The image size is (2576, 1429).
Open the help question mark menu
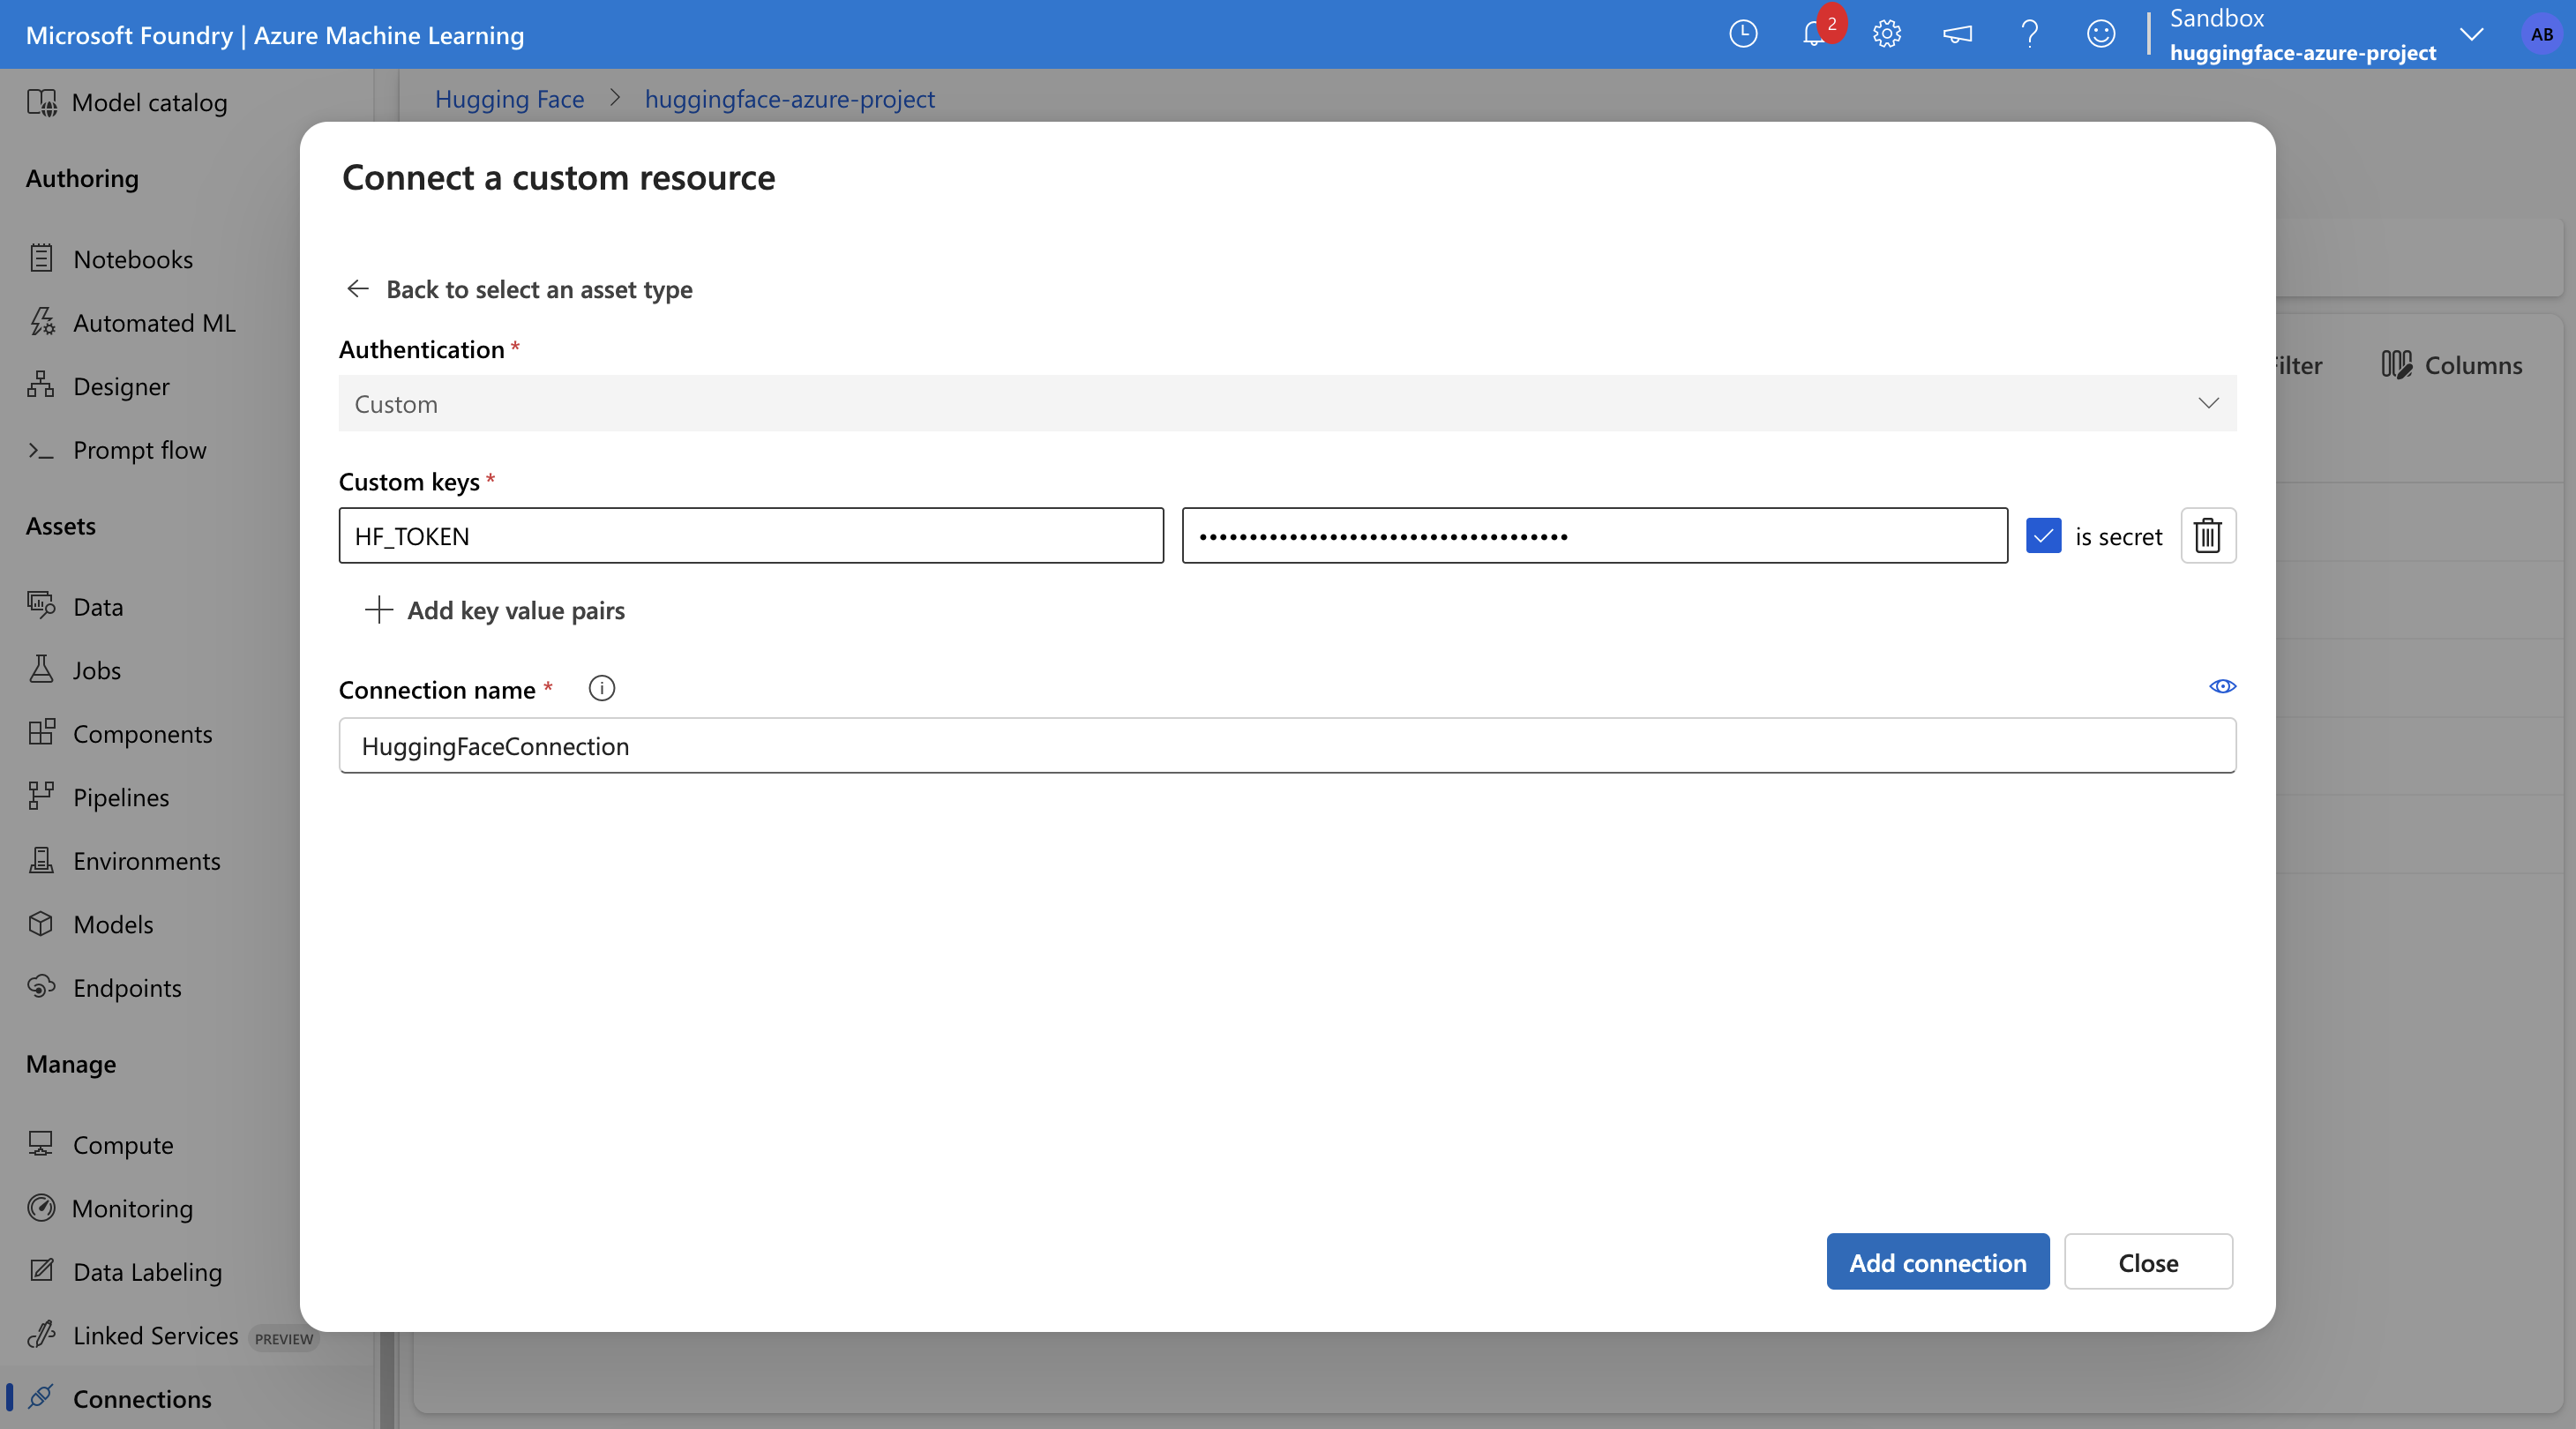point(2030,34)
